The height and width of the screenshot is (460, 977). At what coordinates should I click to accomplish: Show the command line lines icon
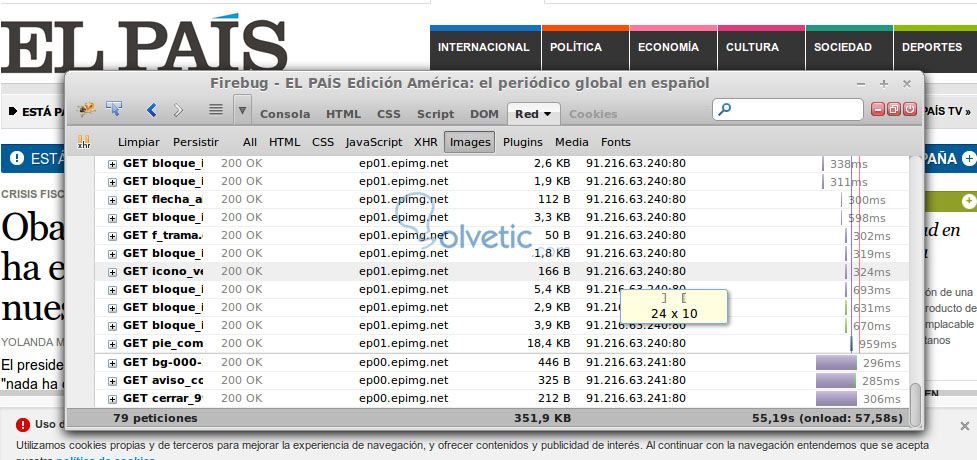[x=216, y=109]
